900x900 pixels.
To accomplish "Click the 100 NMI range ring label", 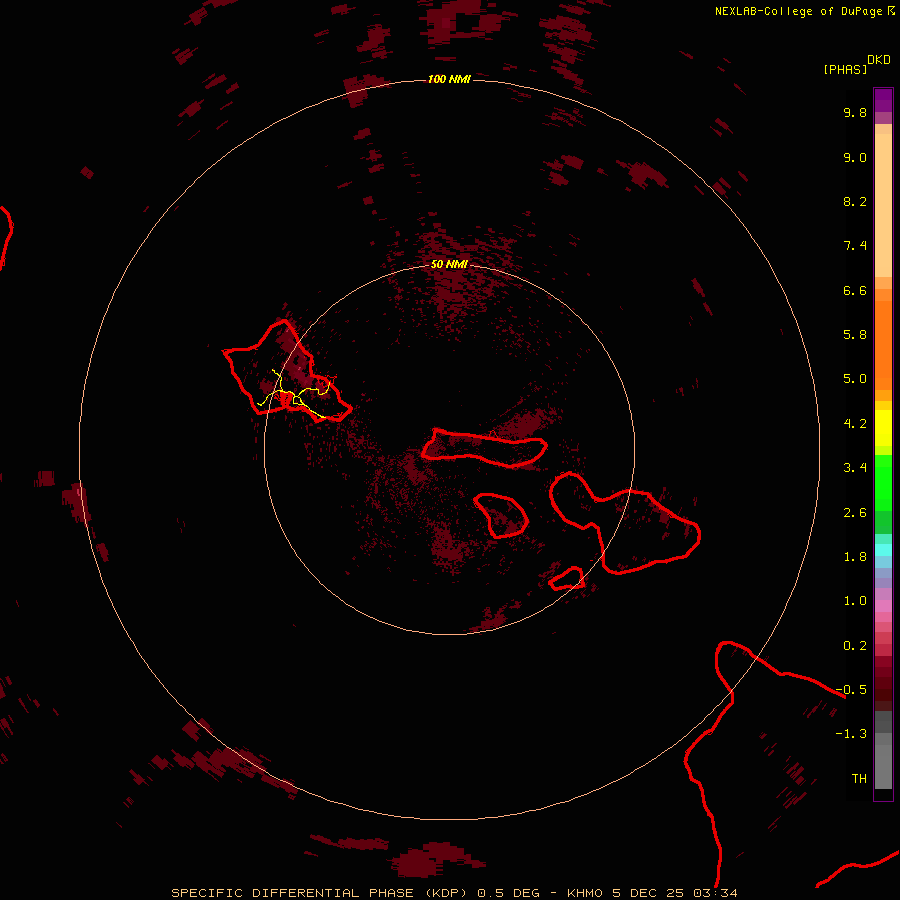I will 449,79.
